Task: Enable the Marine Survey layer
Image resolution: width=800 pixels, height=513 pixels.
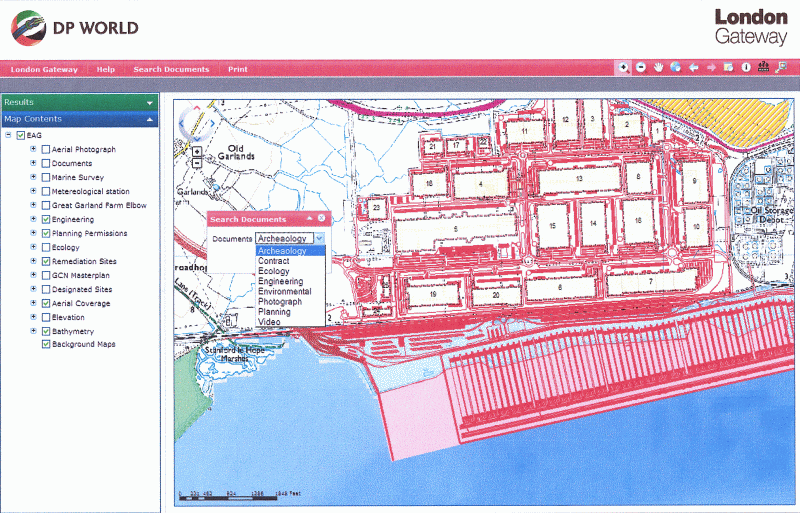Action: (46, 178)
